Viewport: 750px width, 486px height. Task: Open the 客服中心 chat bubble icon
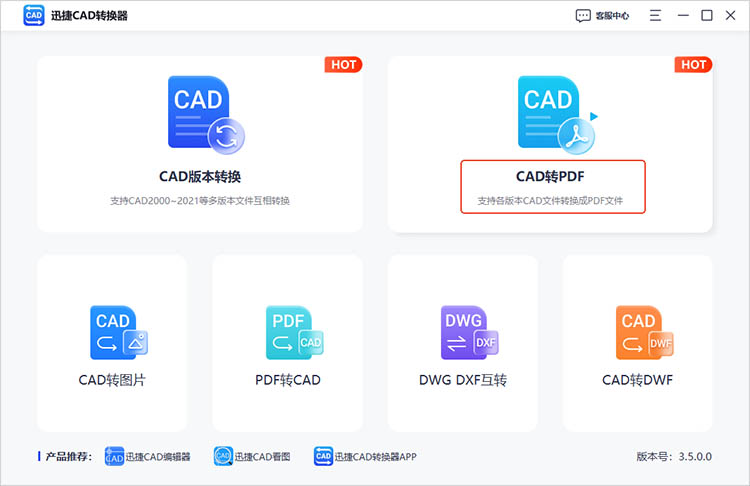(583, 16)
